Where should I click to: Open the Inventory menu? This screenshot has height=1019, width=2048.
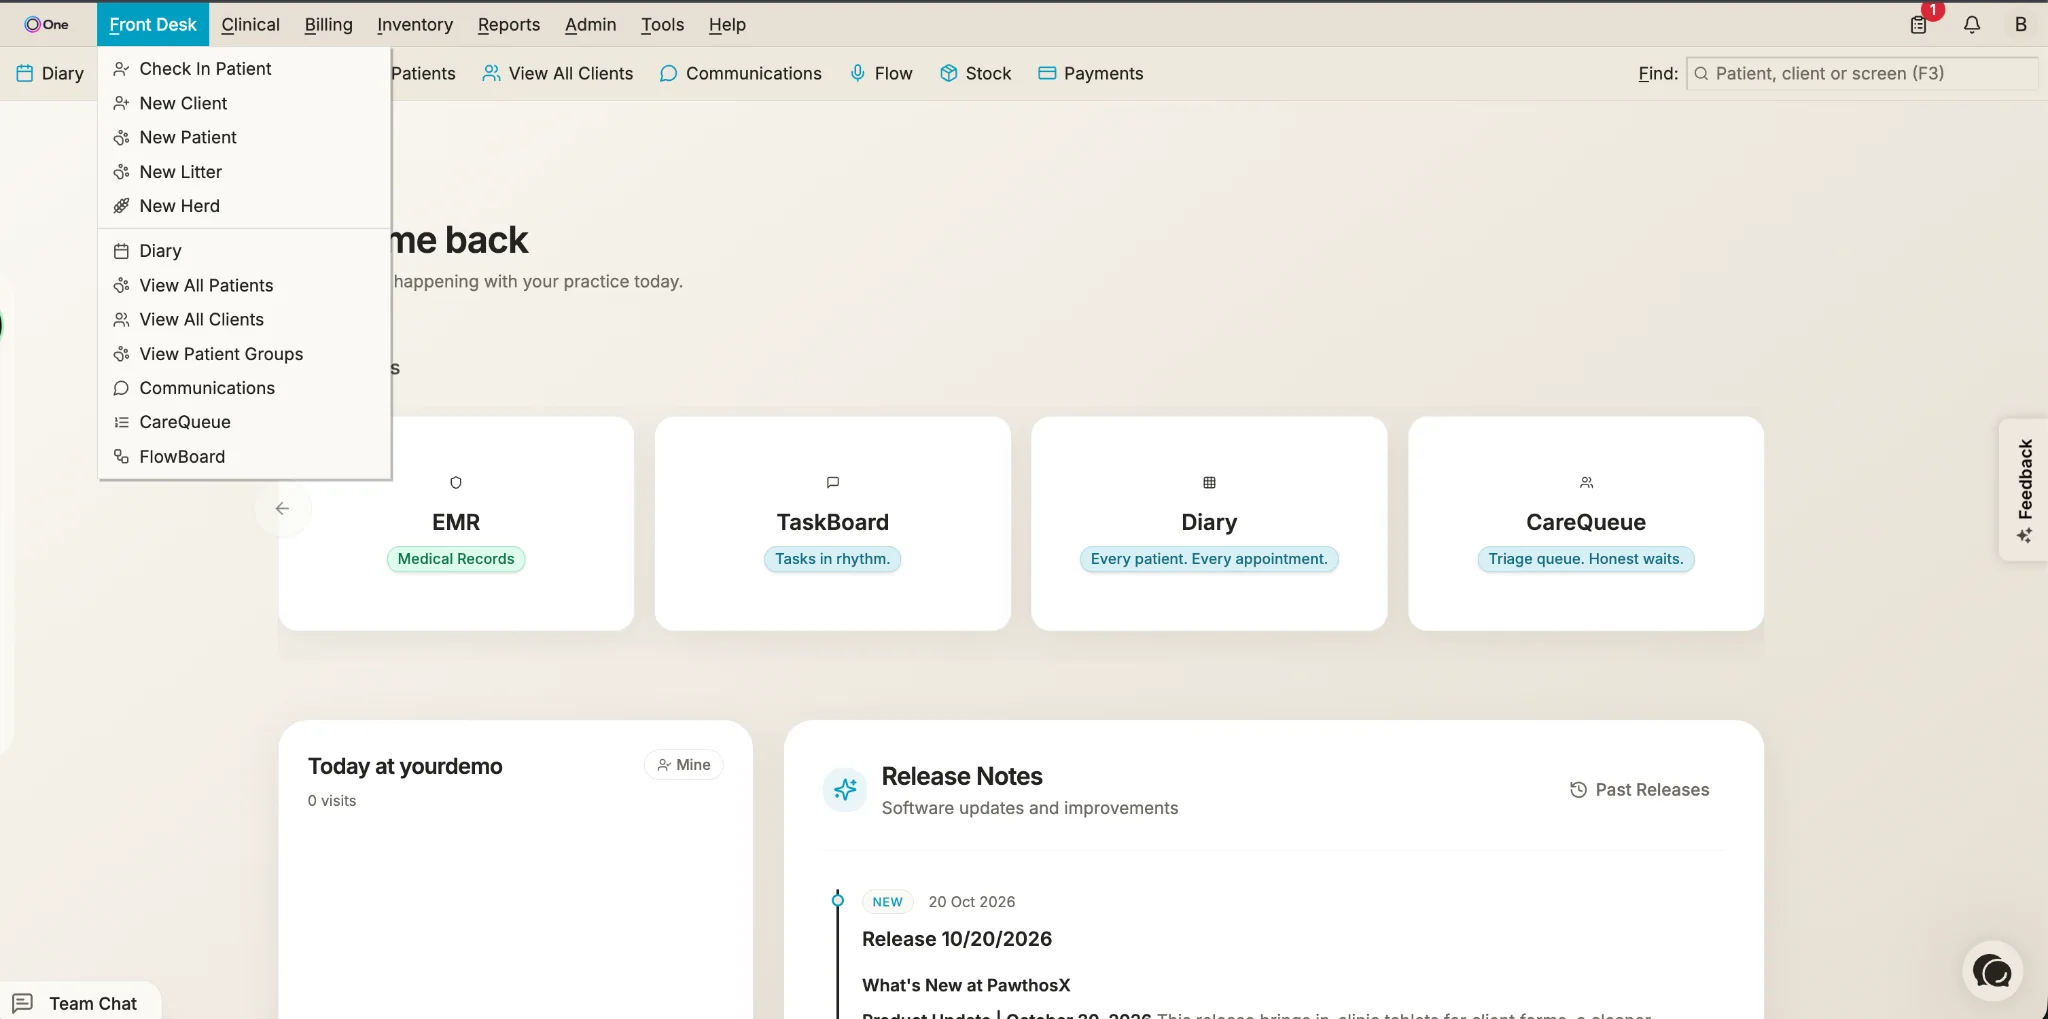click(x=415, y=24)
